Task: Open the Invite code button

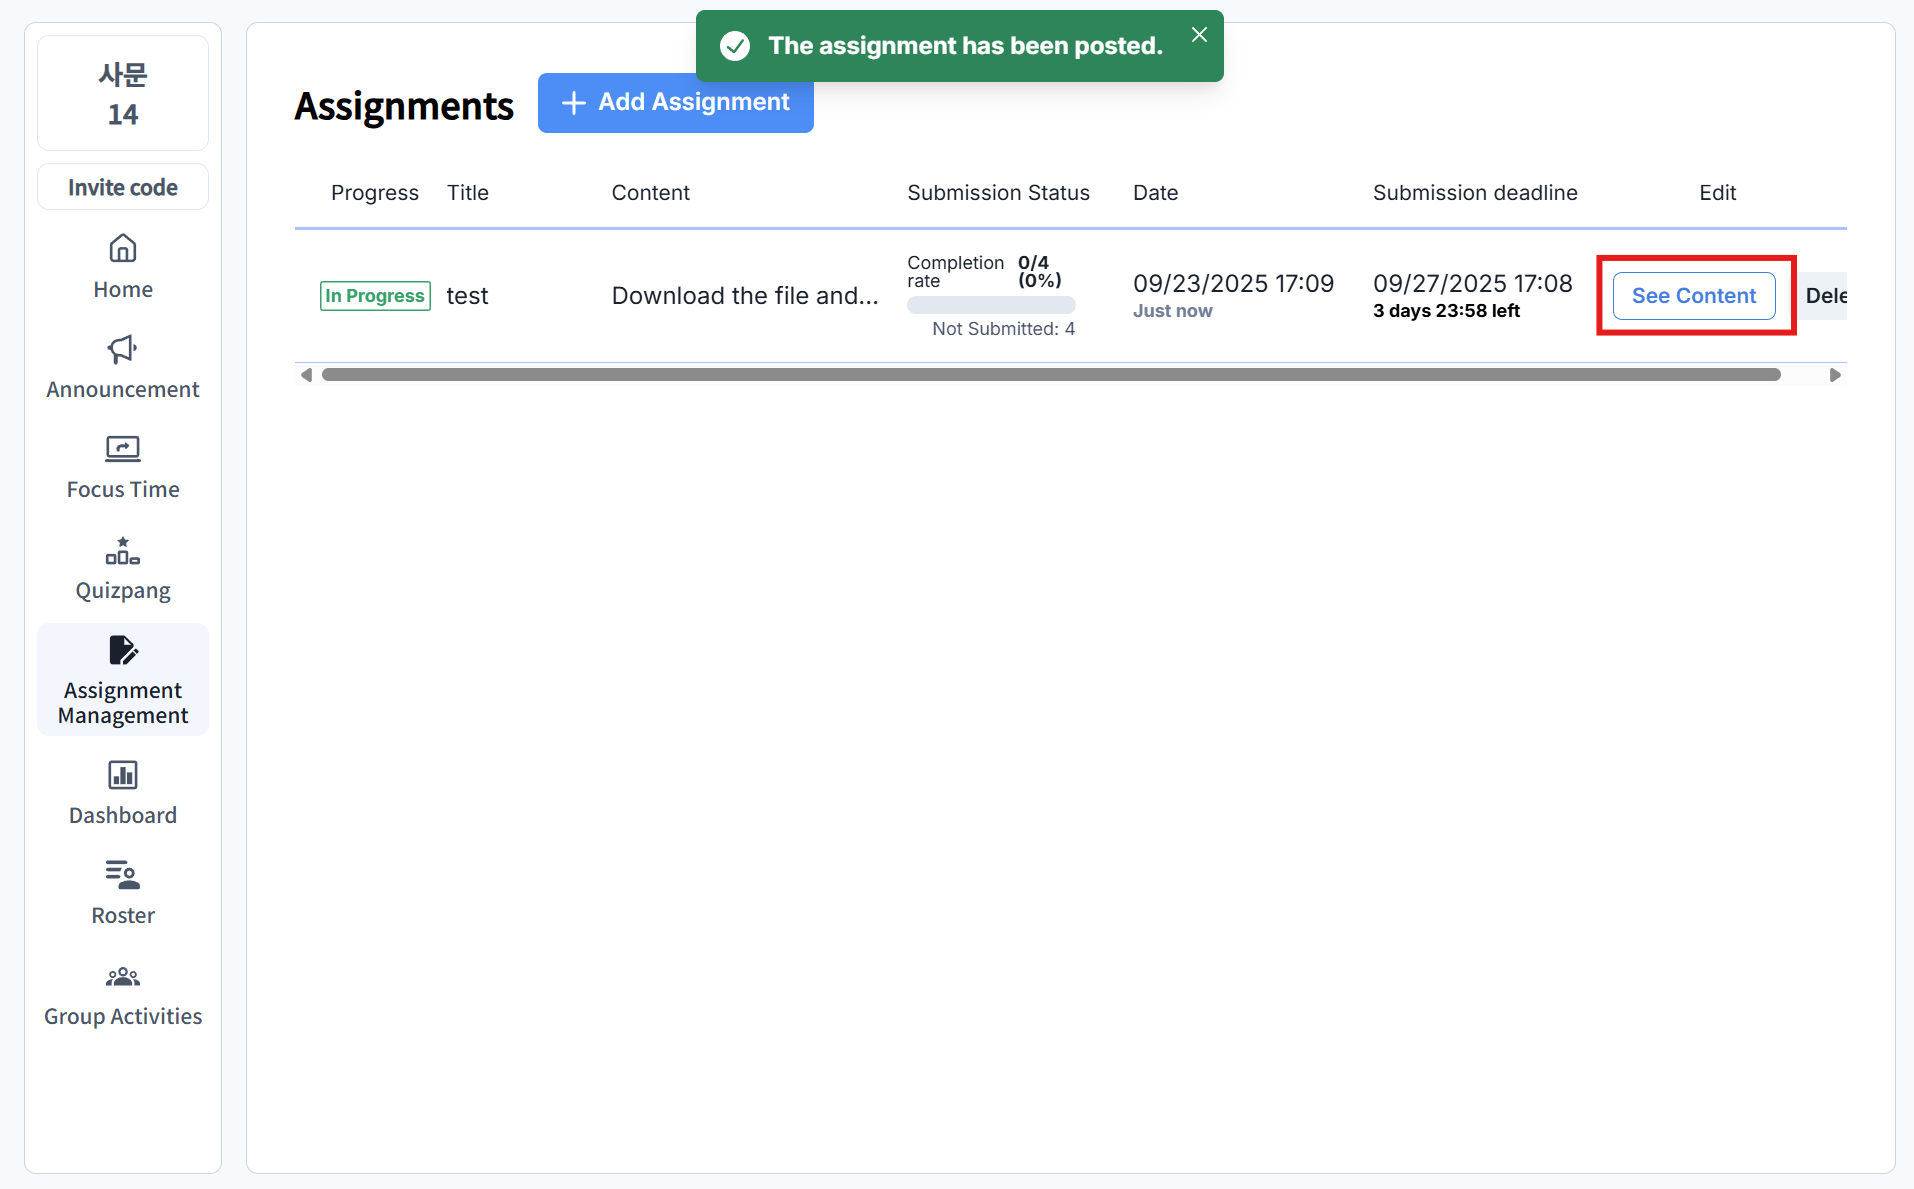Action: [x=122, y=187]
